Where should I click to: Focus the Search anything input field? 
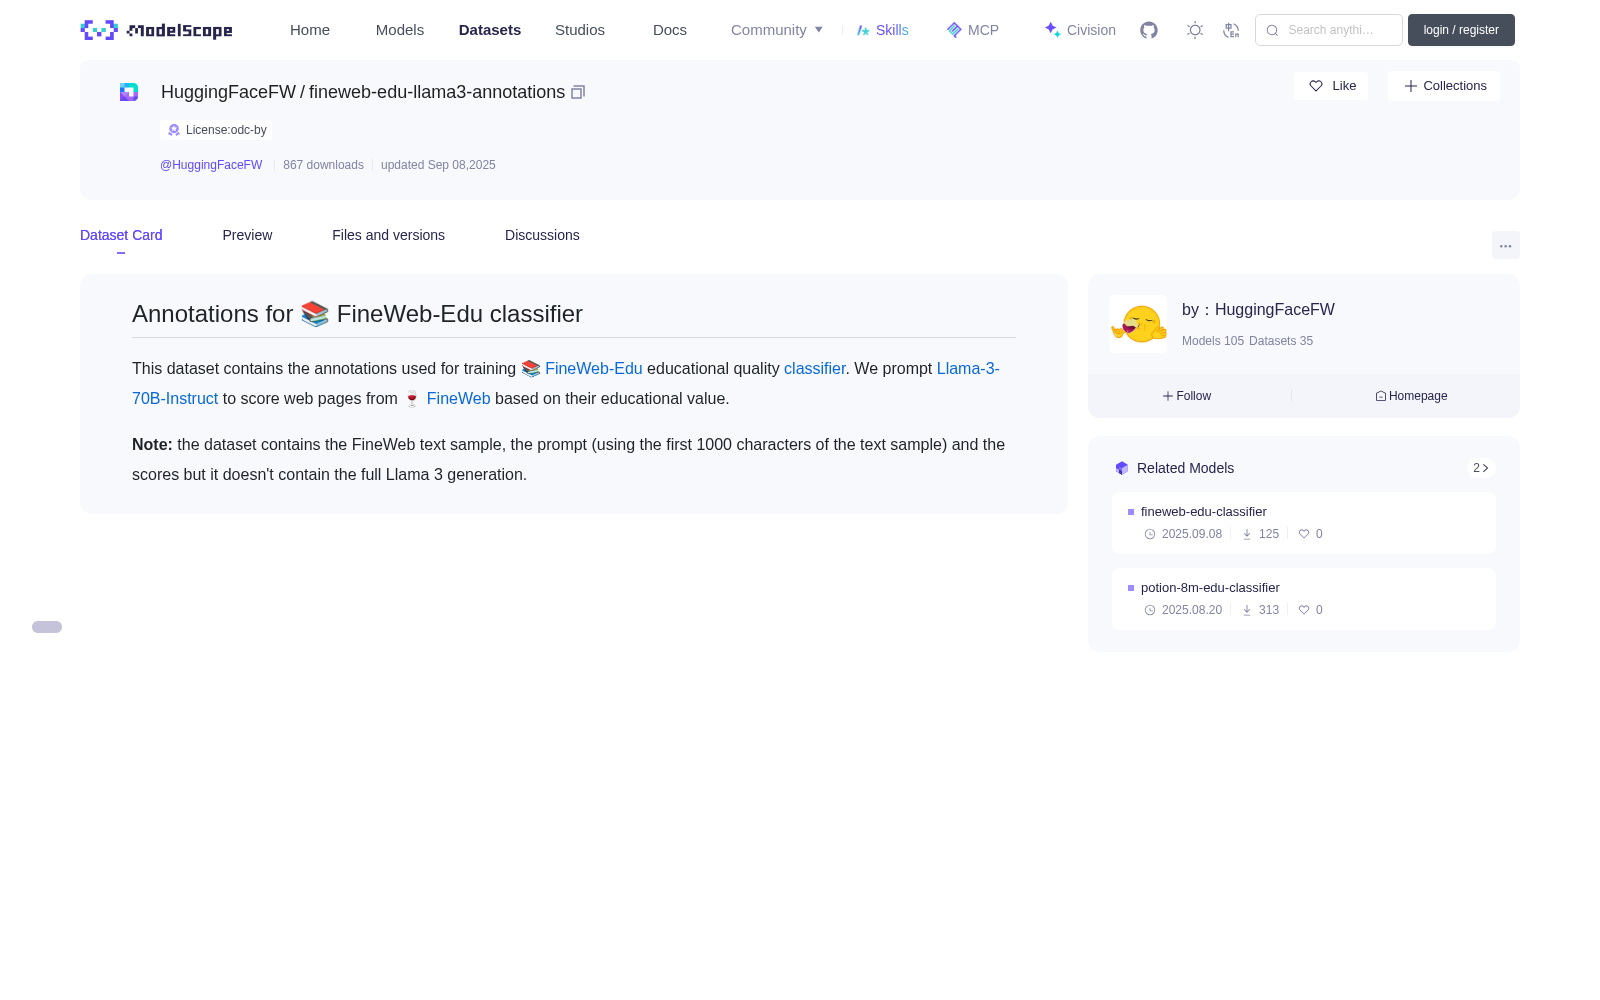click(x=1329, y=30)
